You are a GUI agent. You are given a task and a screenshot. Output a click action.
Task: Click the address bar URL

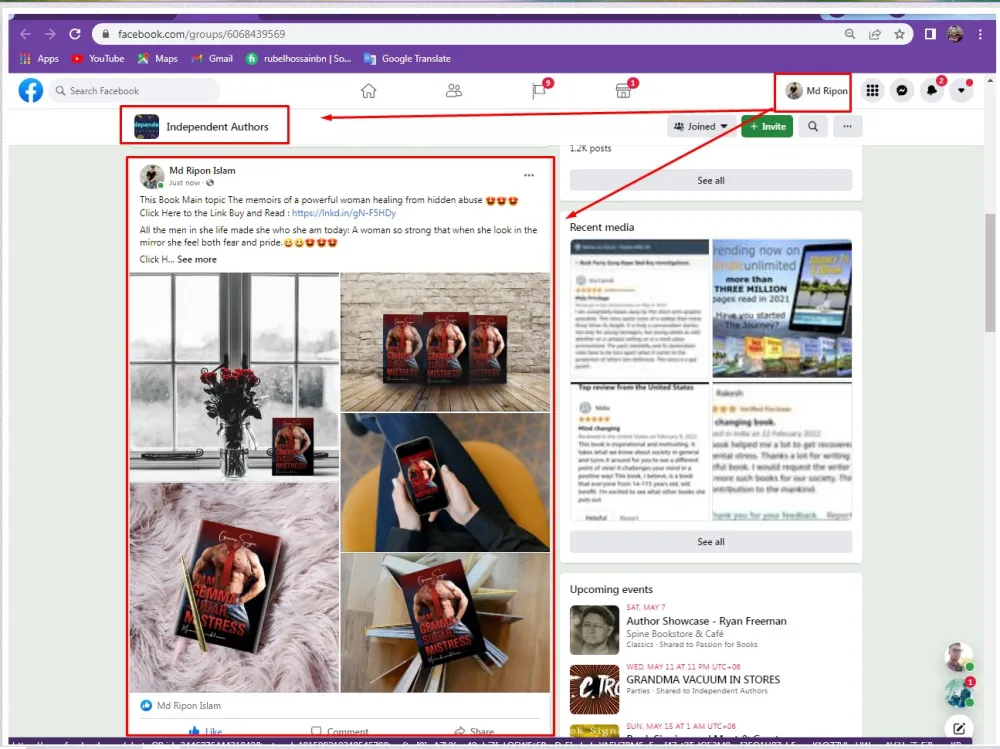pos(202,34)
